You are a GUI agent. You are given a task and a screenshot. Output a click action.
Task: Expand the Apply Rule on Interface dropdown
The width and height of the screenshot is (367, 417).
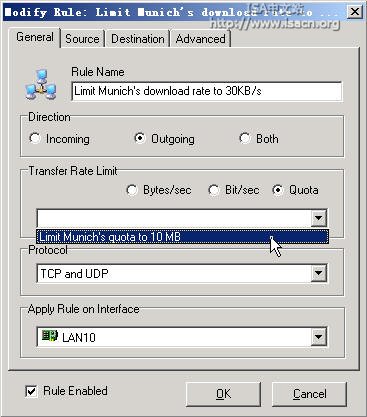coord(318,337)
